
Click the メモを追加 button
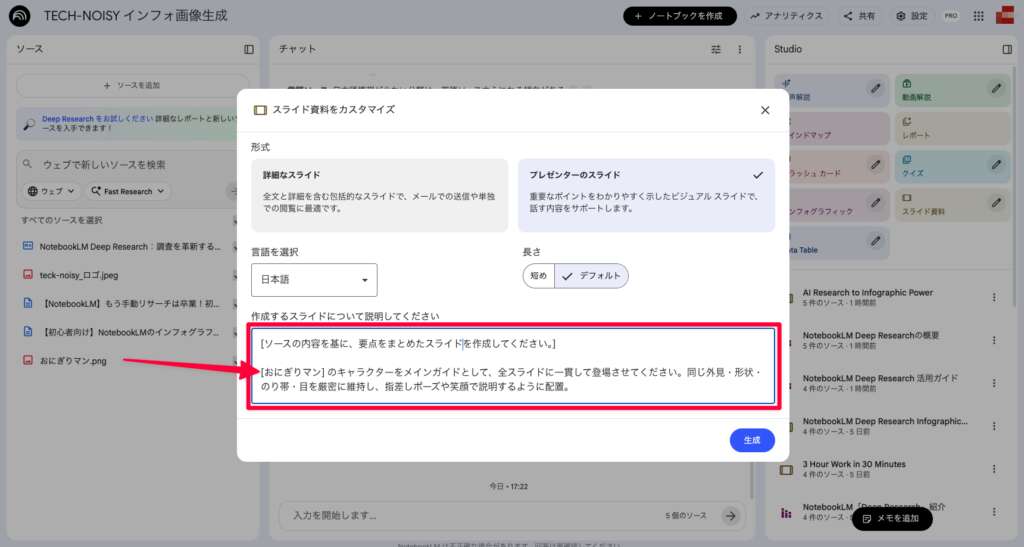pyautogui.click(x=891, y=518)
